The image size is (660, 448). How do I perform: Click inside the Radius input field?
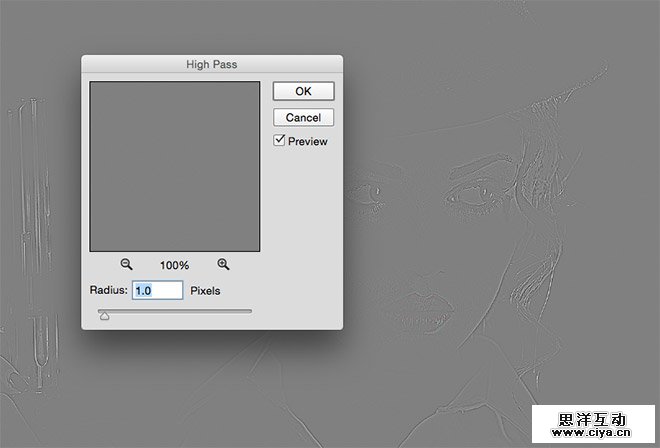click(x=157, y=291)
